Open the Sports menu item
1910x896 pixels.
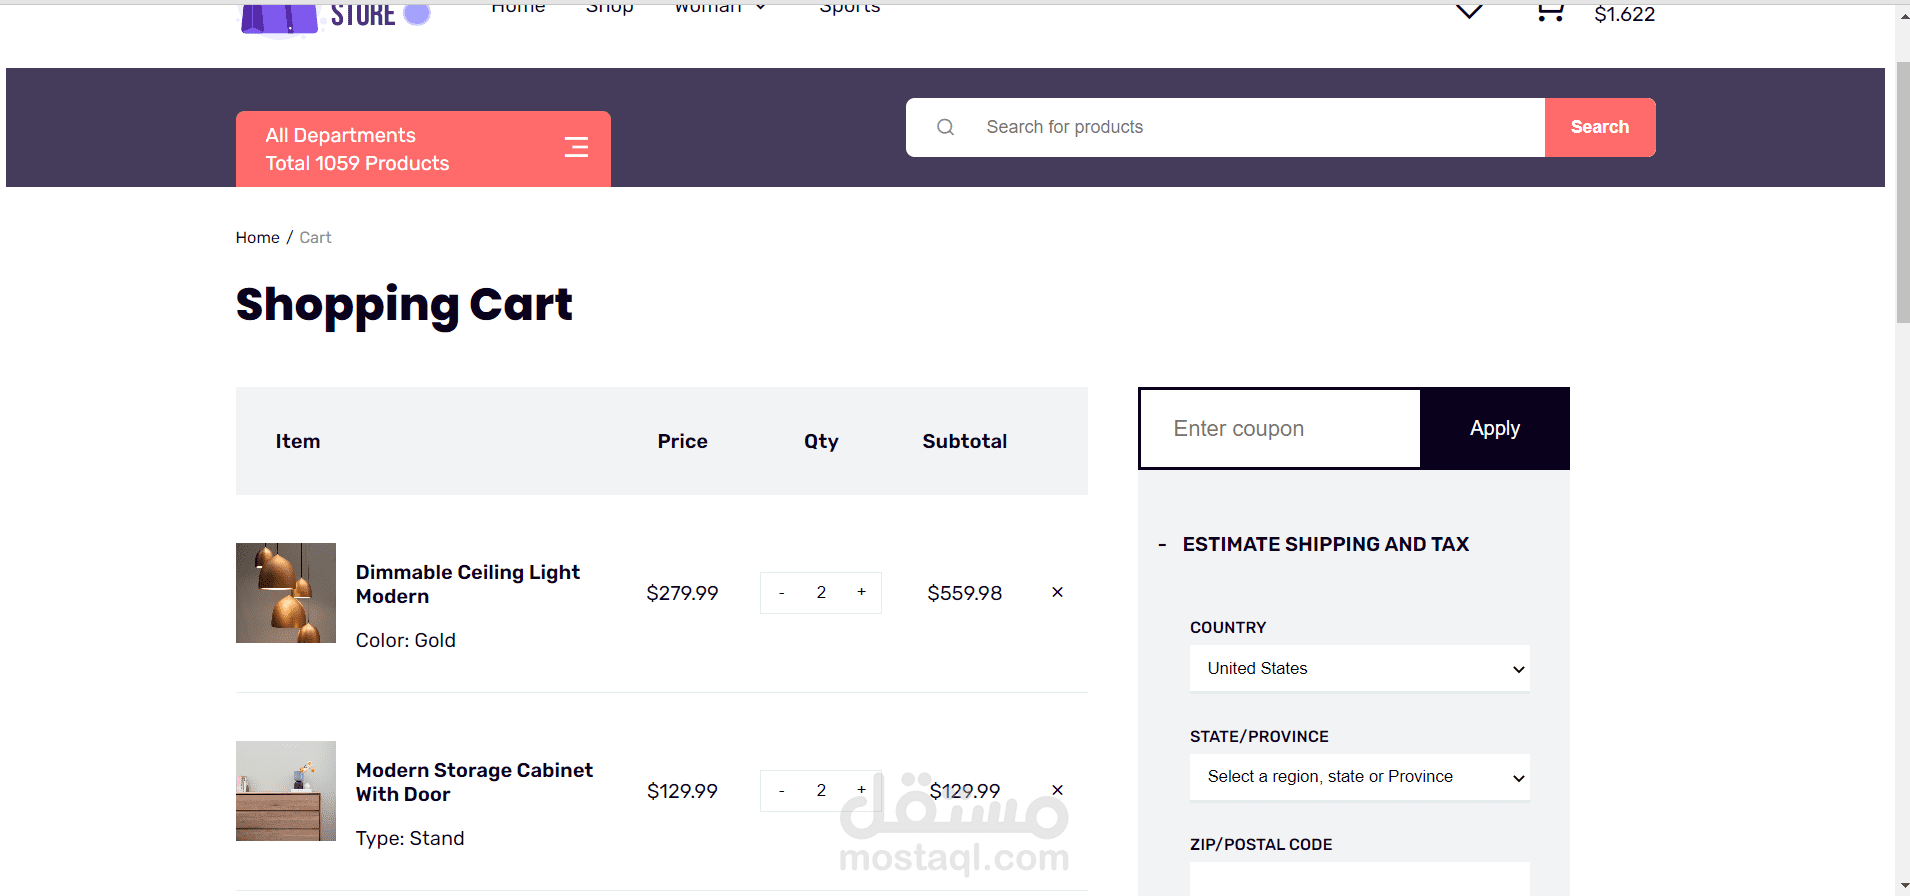tap(849, 8)
